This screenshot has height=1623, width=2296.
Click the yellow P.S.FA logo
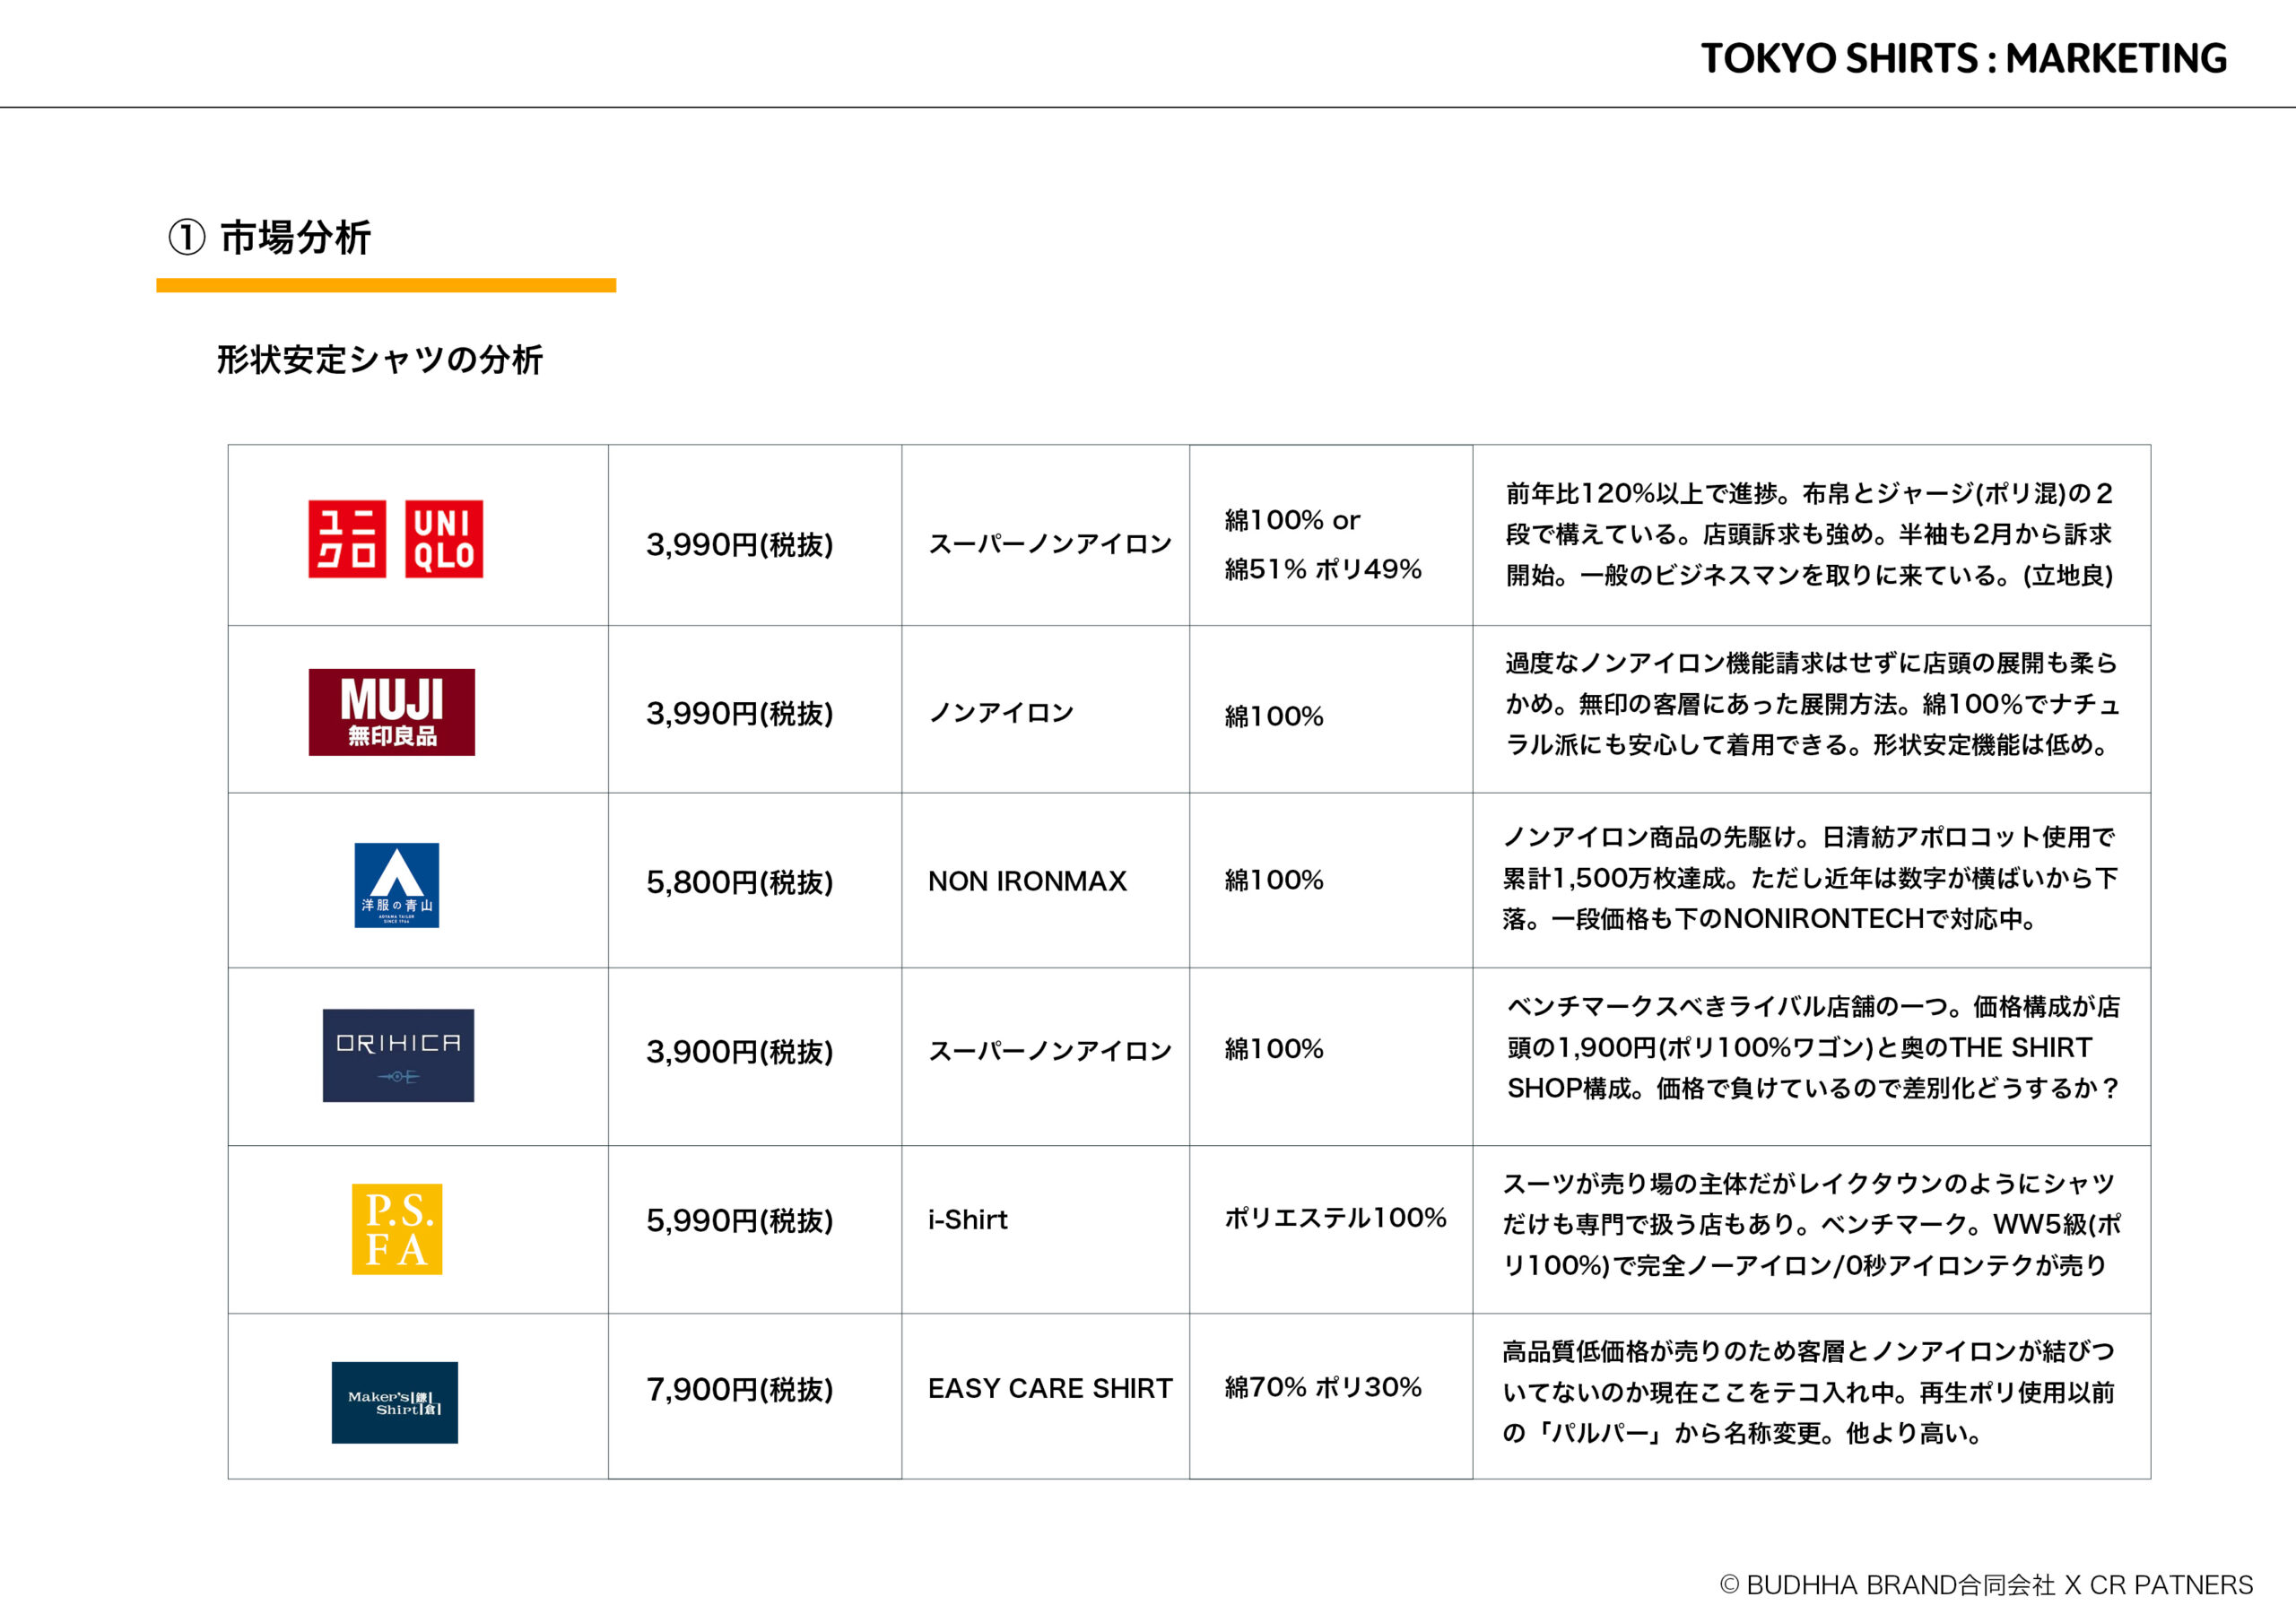click(396, 1228)
